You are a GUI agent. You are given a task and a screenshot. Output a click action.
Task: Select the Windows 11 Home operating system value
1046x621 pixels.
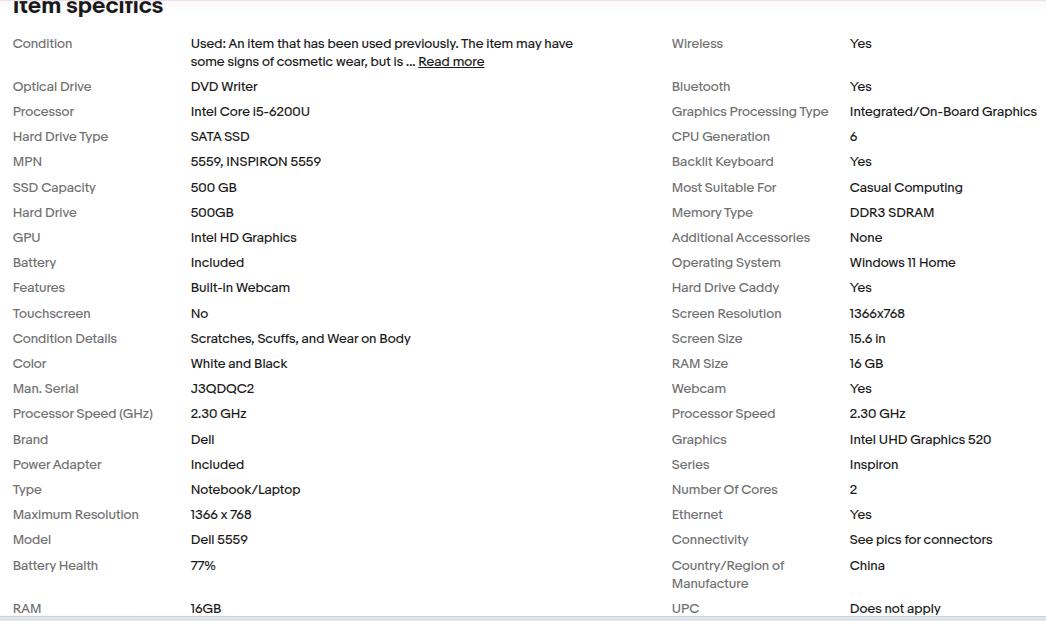(902, 263)
